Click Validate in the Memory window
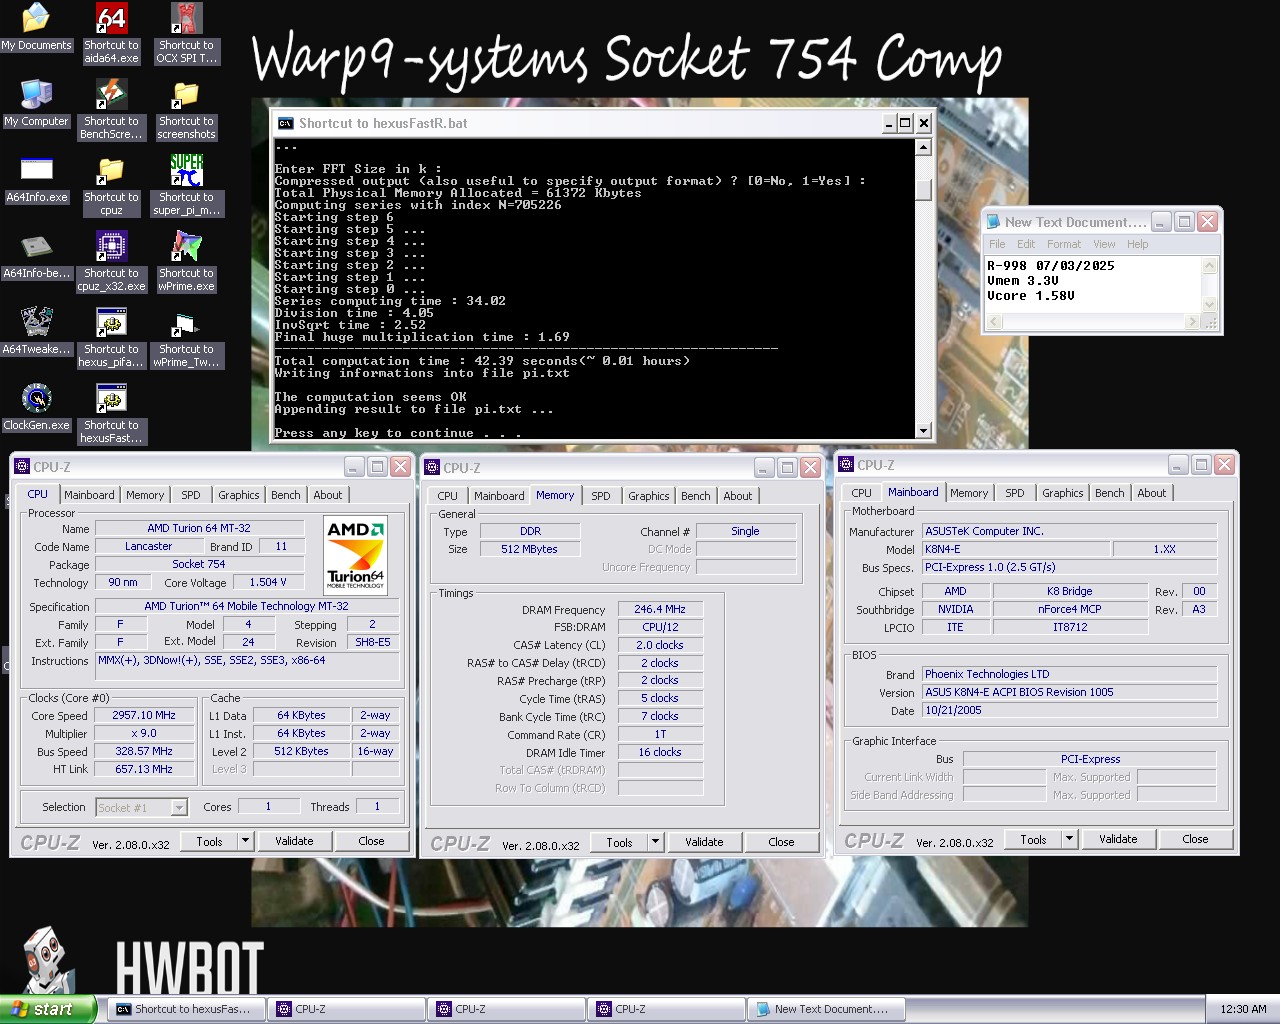This screenshot has height=1024, width=1280. click(x=704, y=842)
